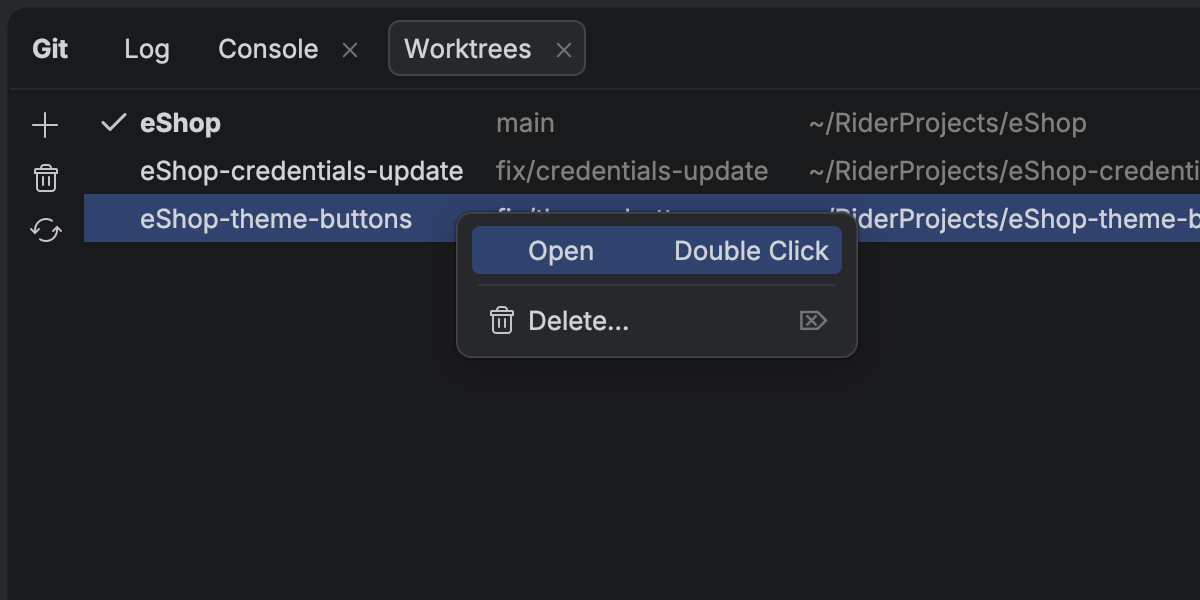
Task: Select the eShop-credentials-update worktree
Action: pos(301,171)
